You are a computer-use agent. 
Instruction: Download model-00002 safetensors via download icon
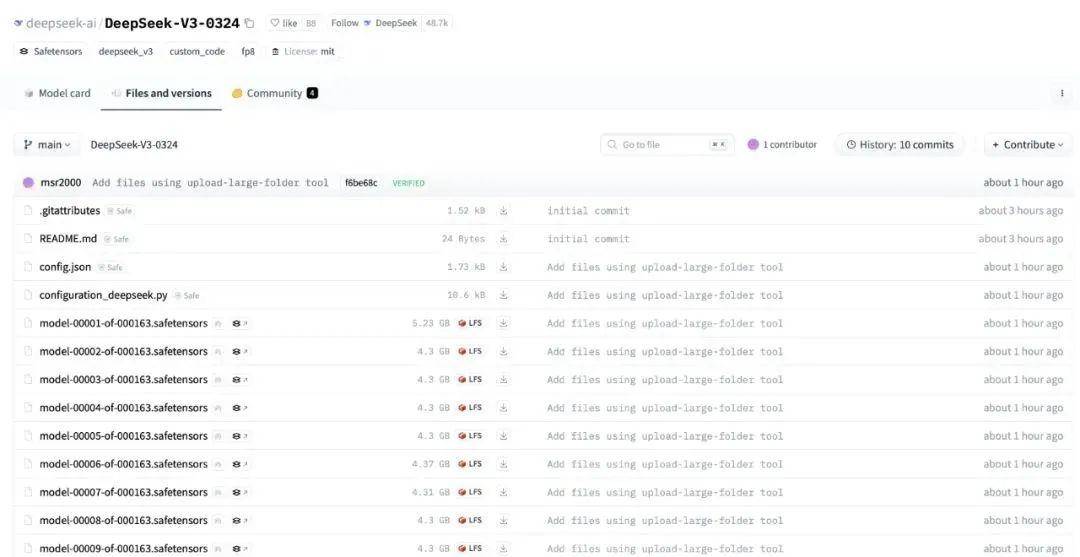(x=503, y=352)
